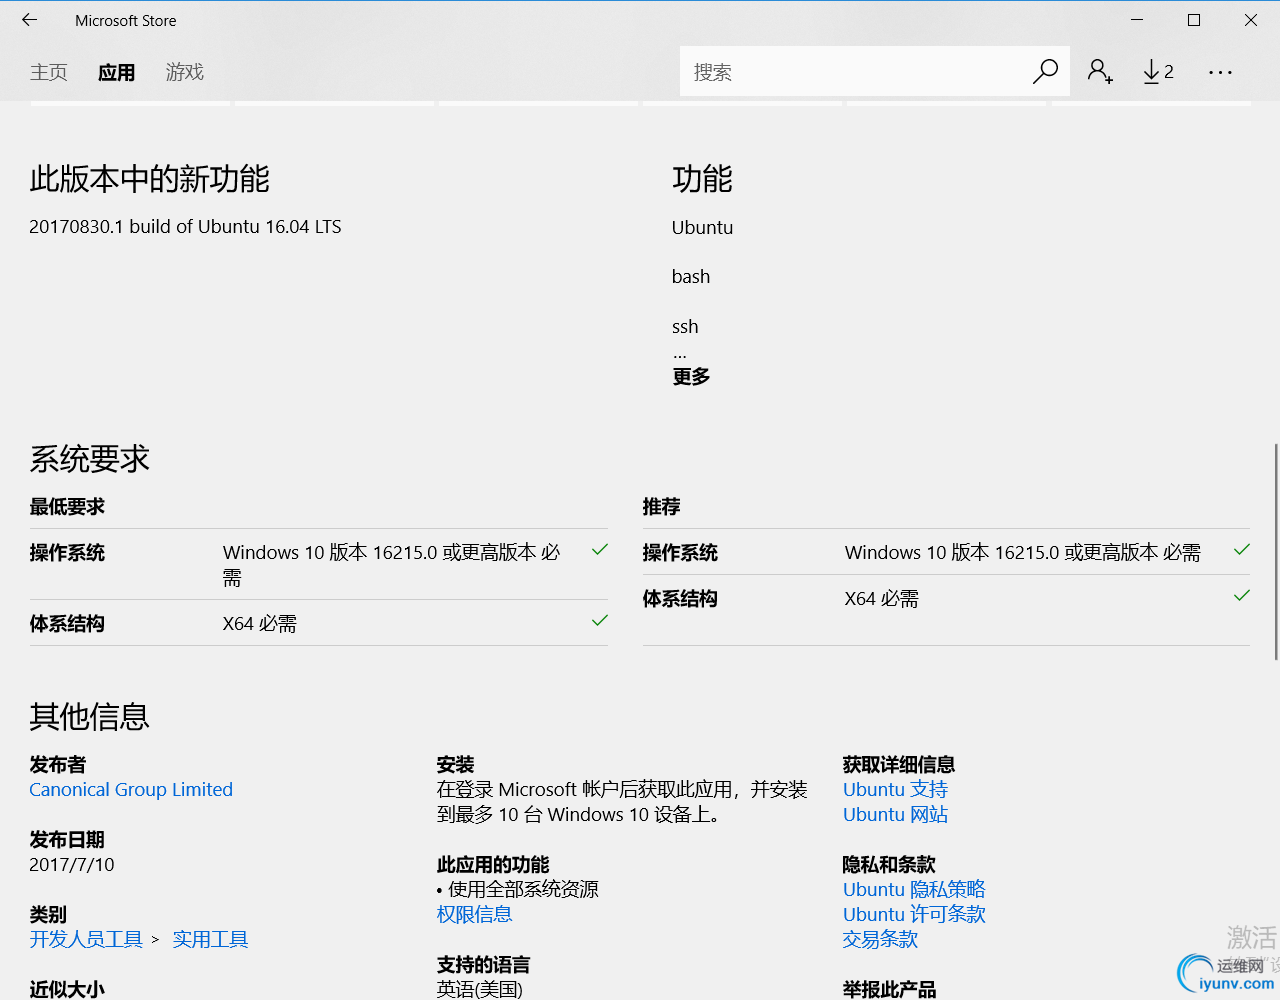Switch to the 游戏 tab

coord(185,72)
